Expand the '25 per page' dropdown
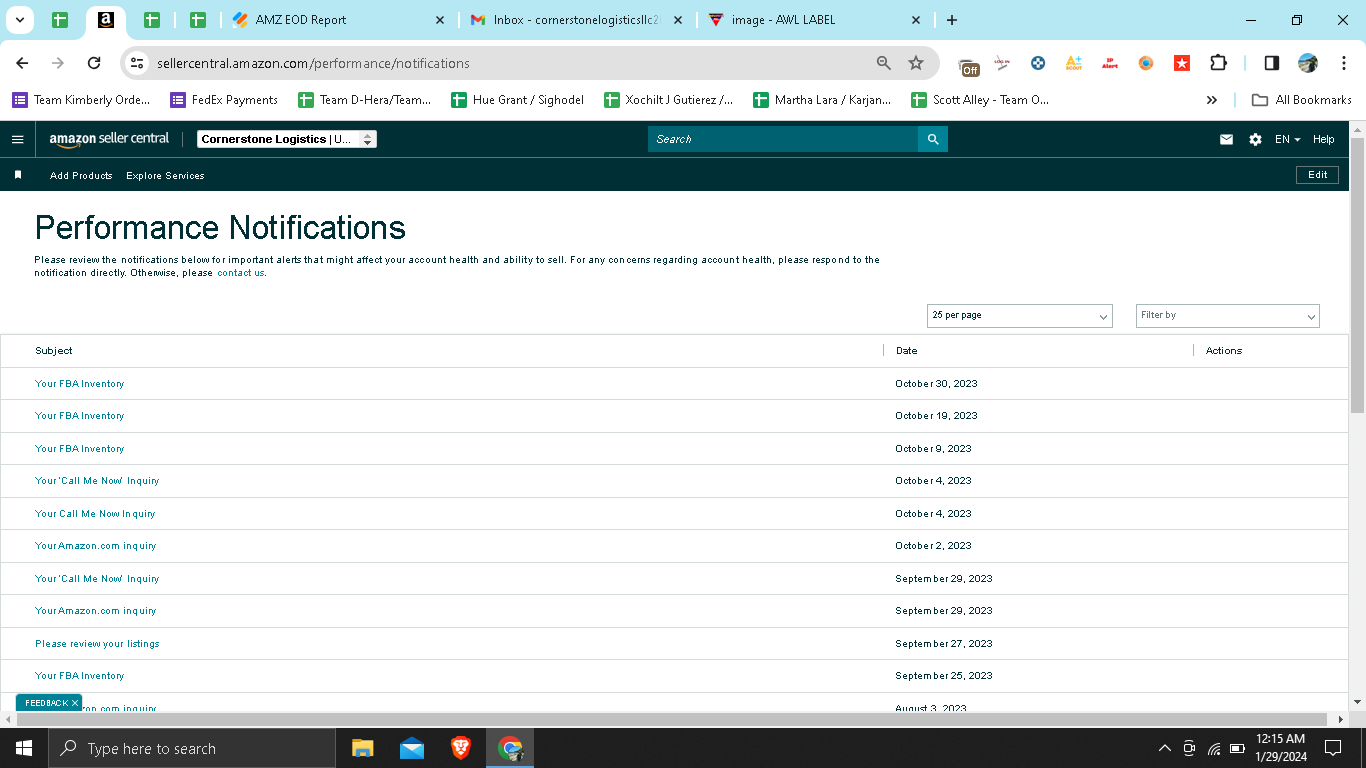Image resolution: width=1366 pixels, height=768 pixels. pos(1020,316)
